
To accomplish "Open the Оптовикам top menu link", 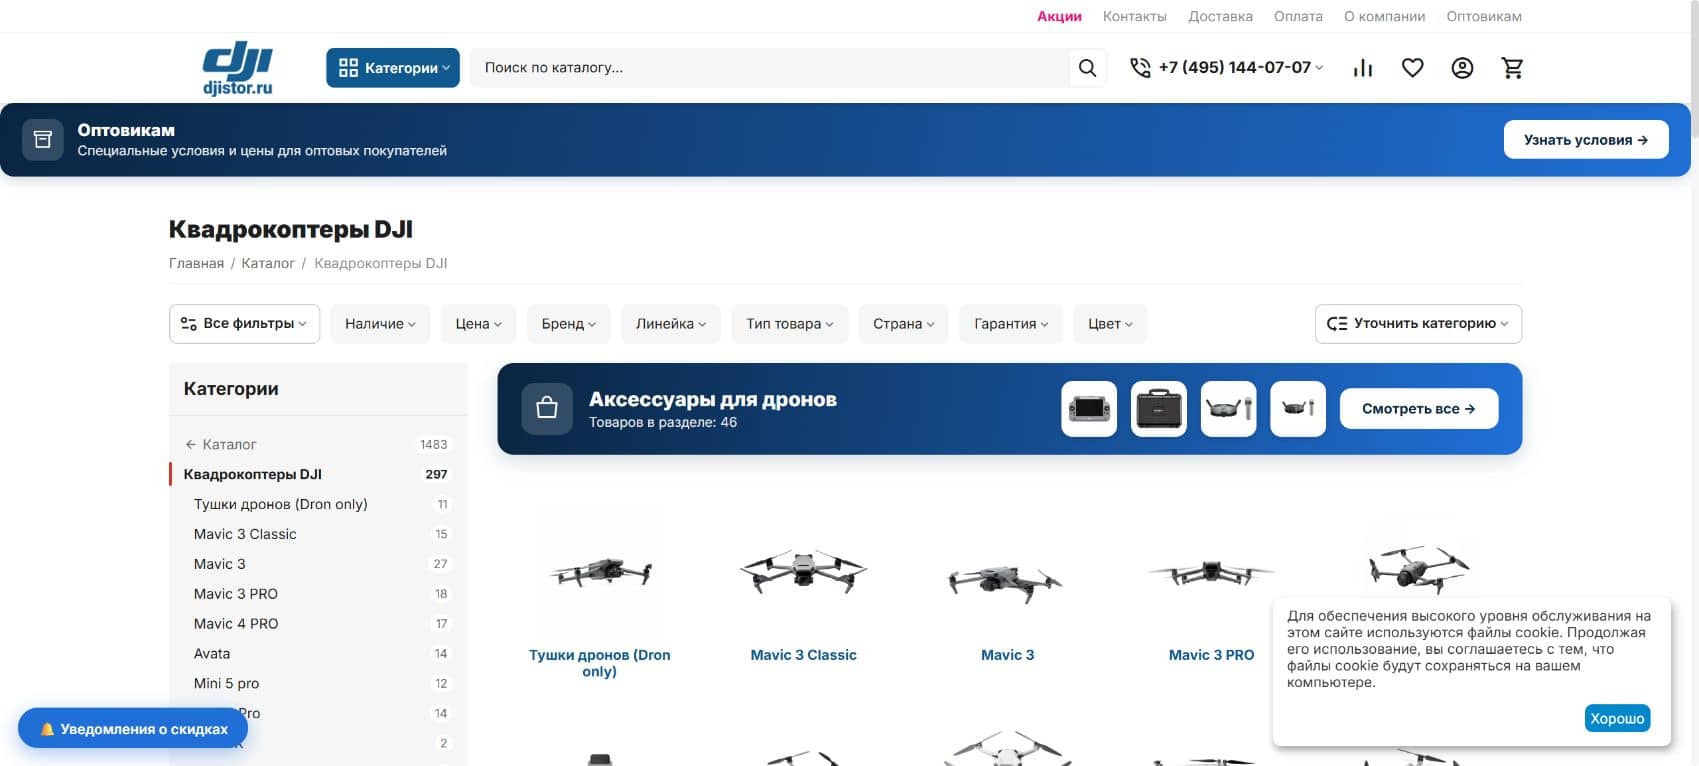I will (1484, 16).
